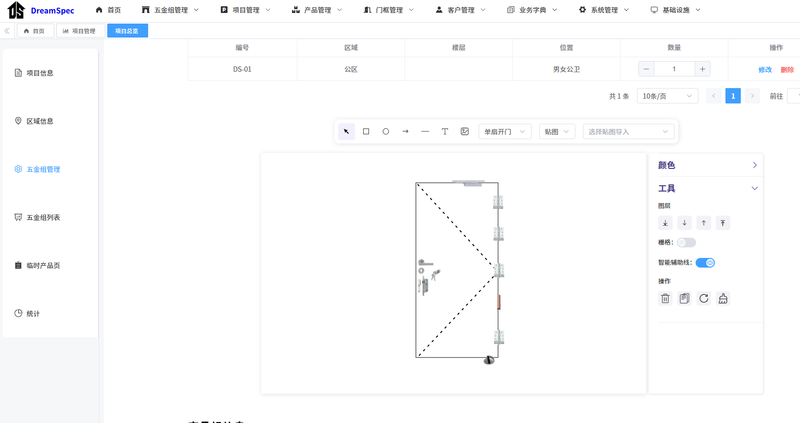Bring layer to top icon
The image size is (800, 423).
pyautogui.click(x=723, y=223)
